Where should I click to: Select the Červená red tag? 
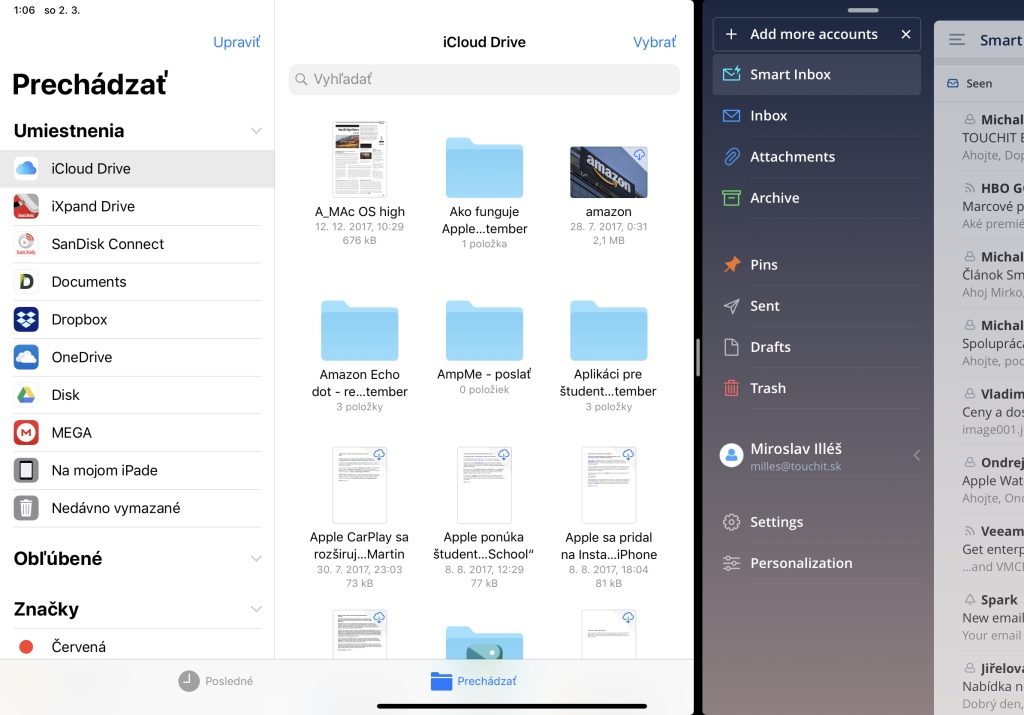coord(78,647)
